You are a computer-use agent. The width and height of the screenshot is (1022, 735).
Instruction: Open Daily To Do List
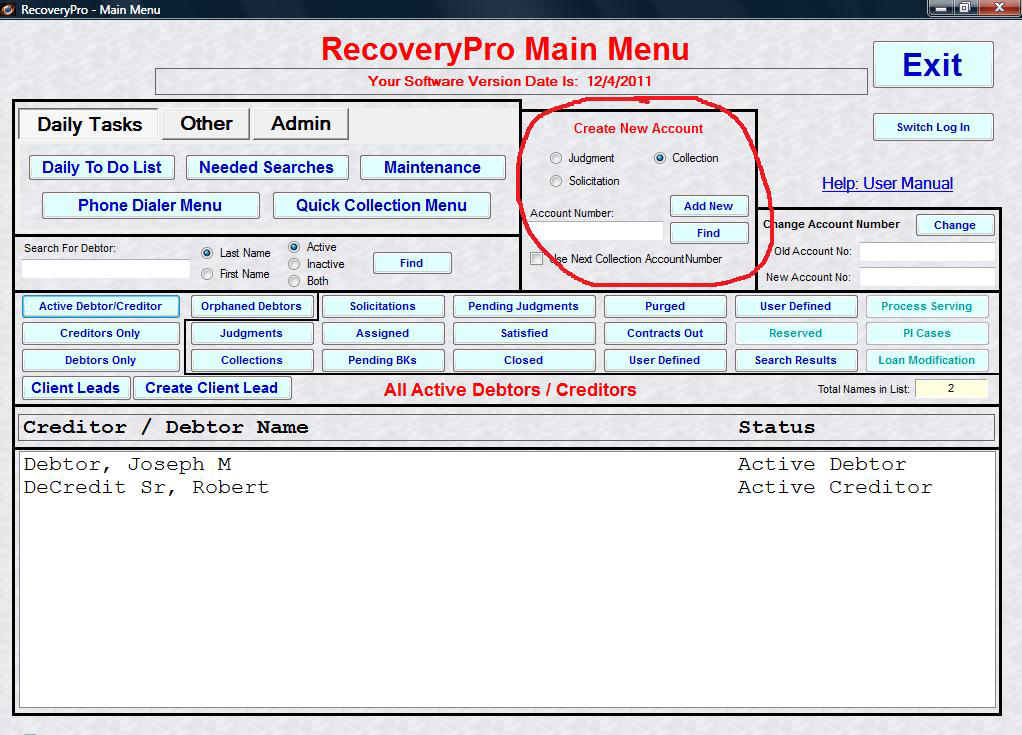[x=102, y=167]
